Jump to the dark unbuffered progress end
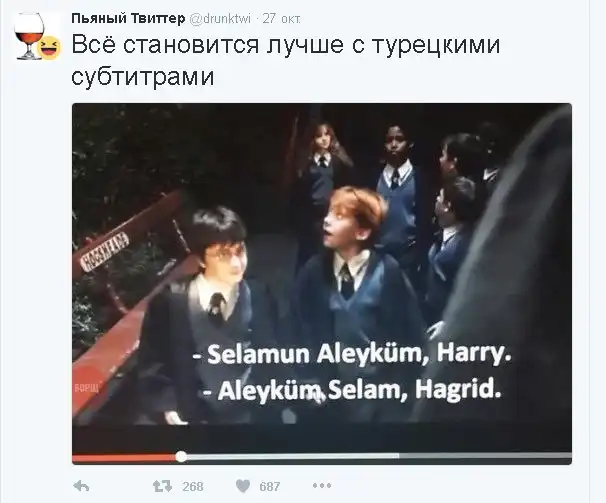The width and height of the screenshot is (606, 503). [x=485, y=457]
